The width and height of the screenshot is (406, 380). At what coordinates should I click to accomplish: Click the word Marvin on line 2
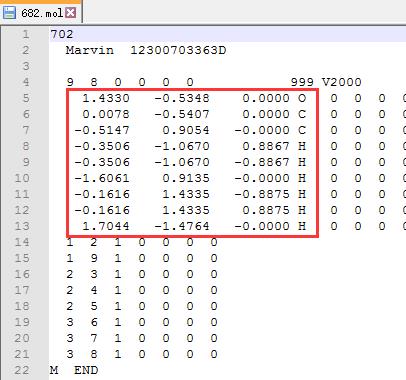point(90,50)
